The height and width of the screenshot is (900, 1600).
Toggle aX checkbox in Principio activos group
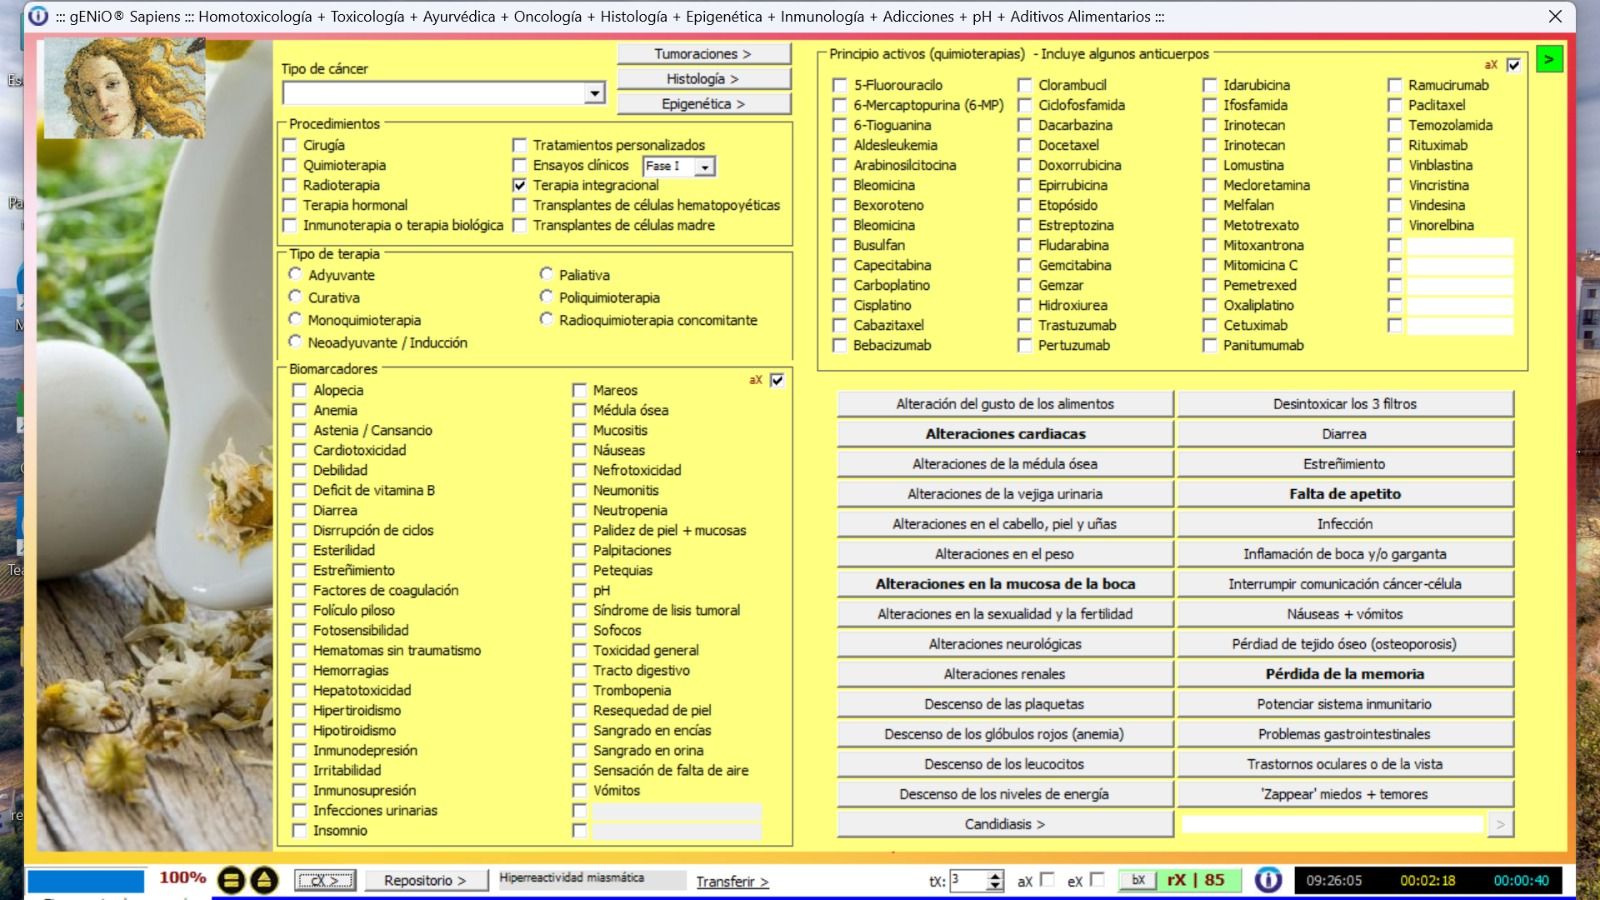(1514, 65)
